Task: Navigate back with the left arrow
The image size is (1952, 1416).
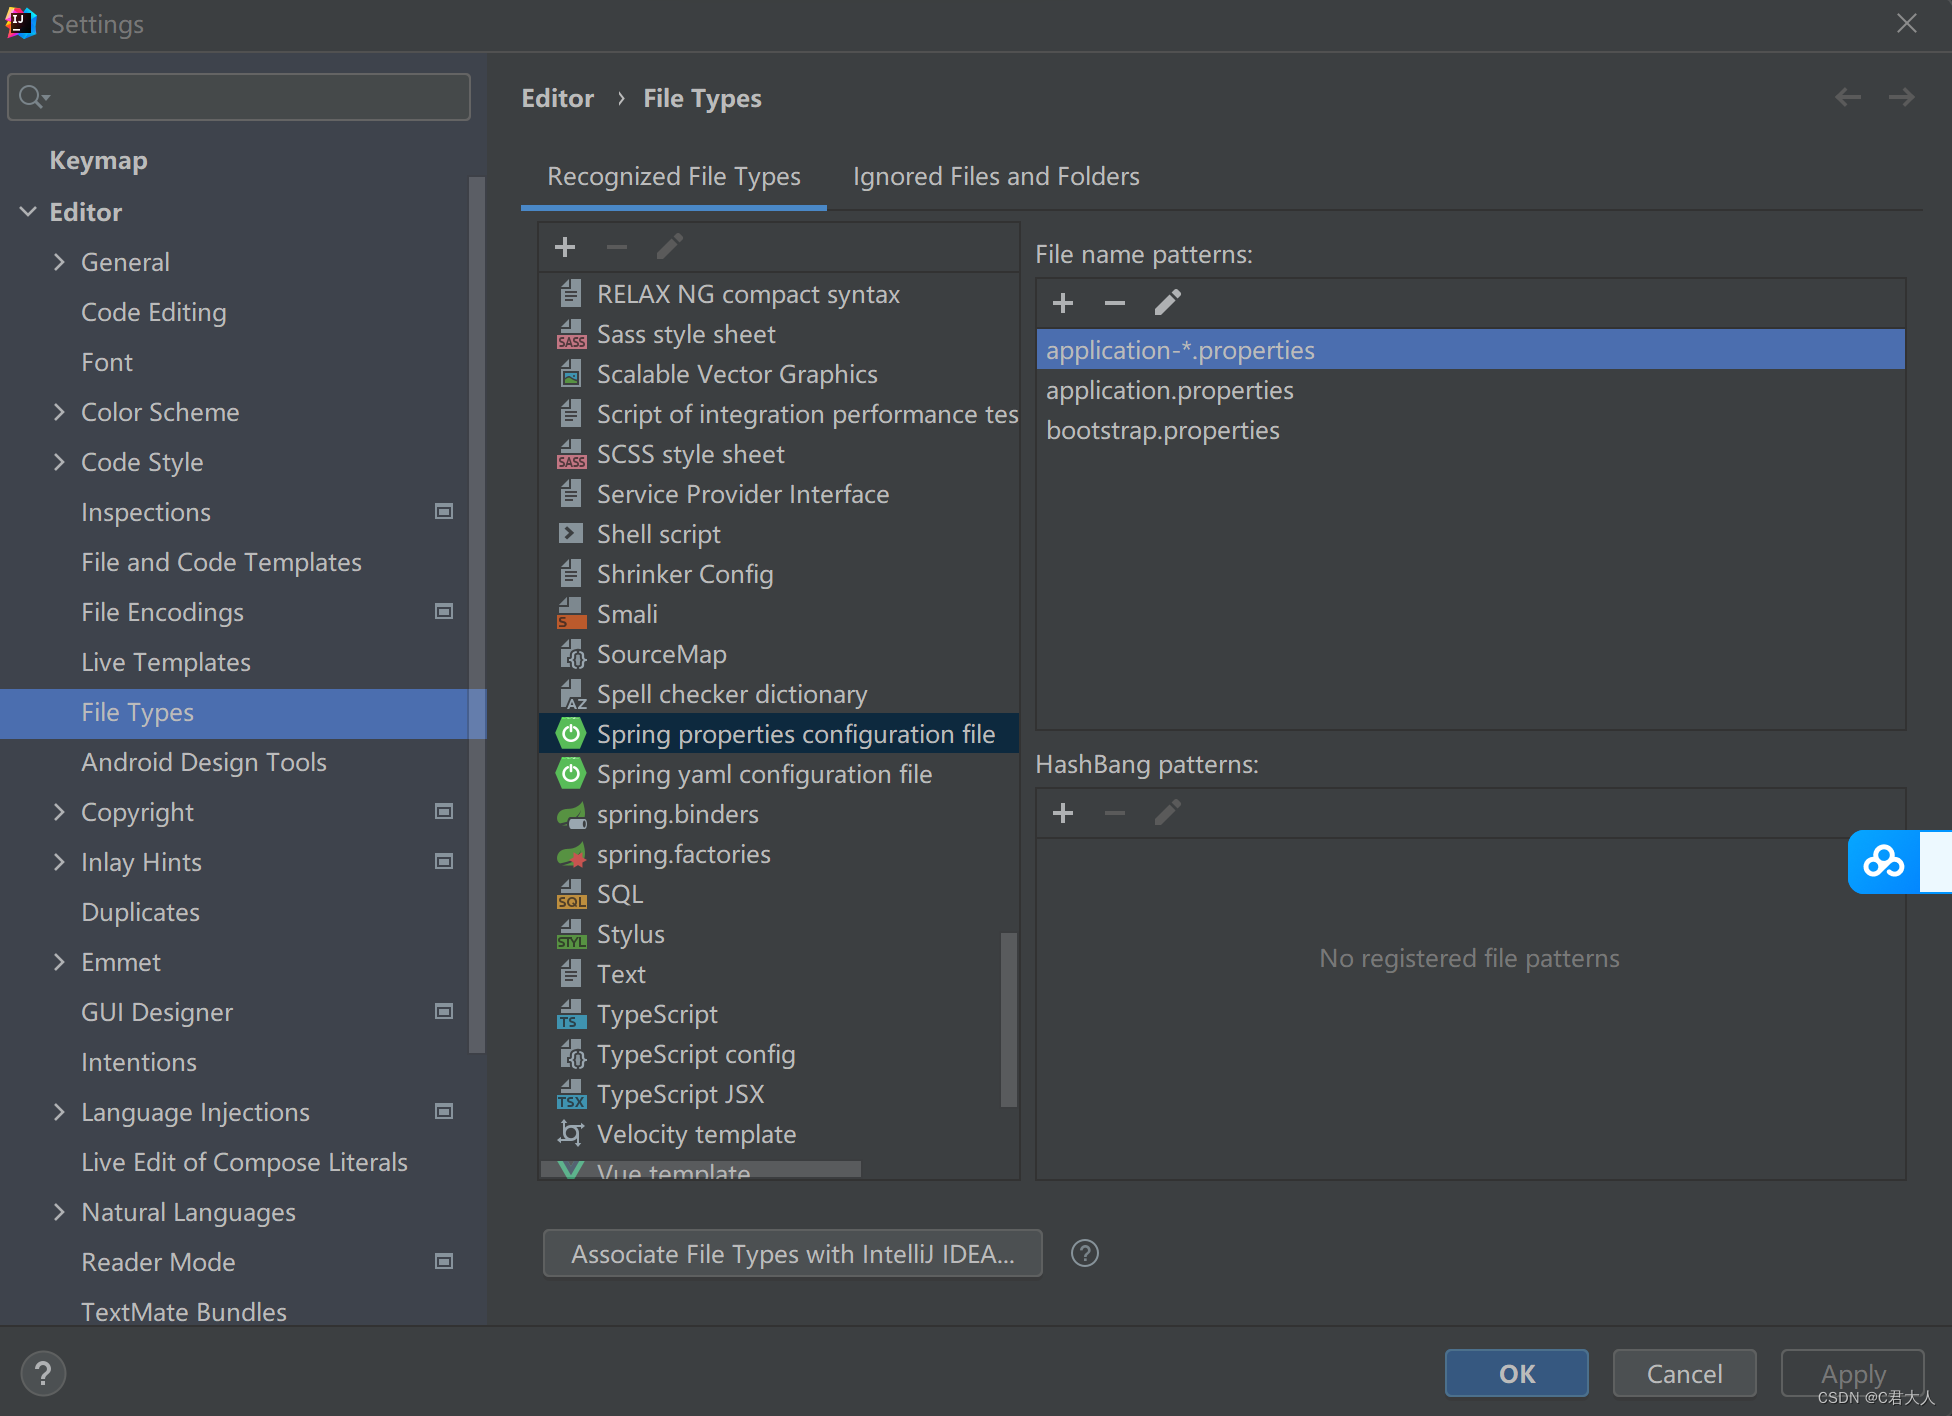Action: click(x=1847, y=97)
